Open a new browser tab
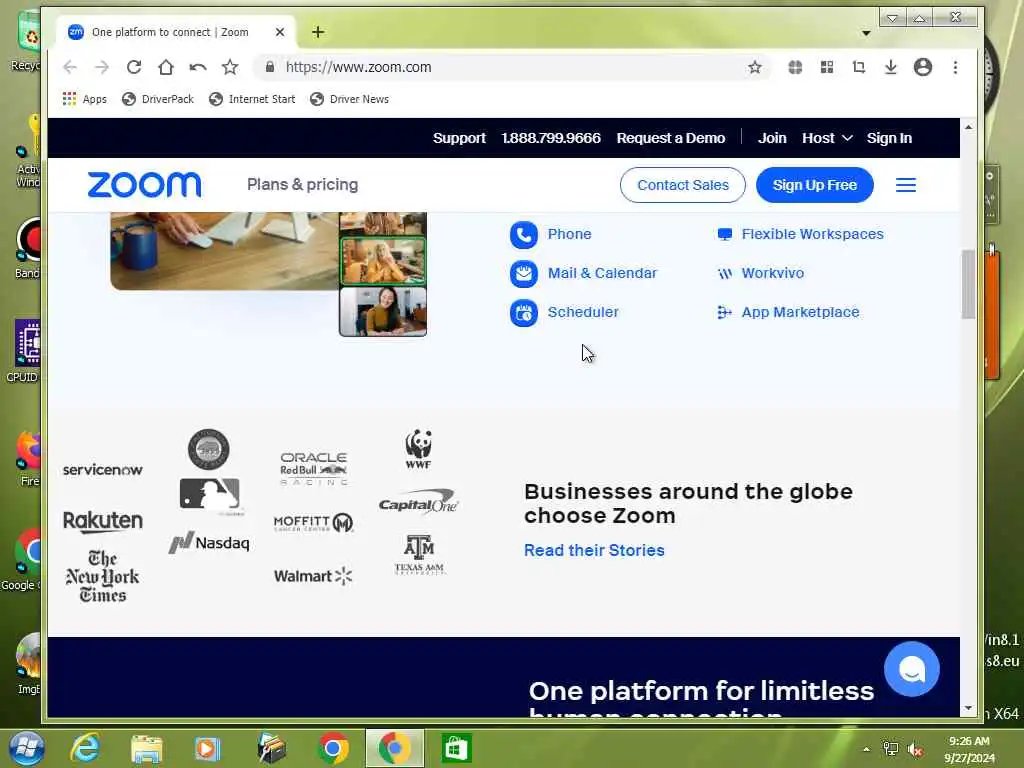Screen dimensions: 1024x768 point(318,32)
